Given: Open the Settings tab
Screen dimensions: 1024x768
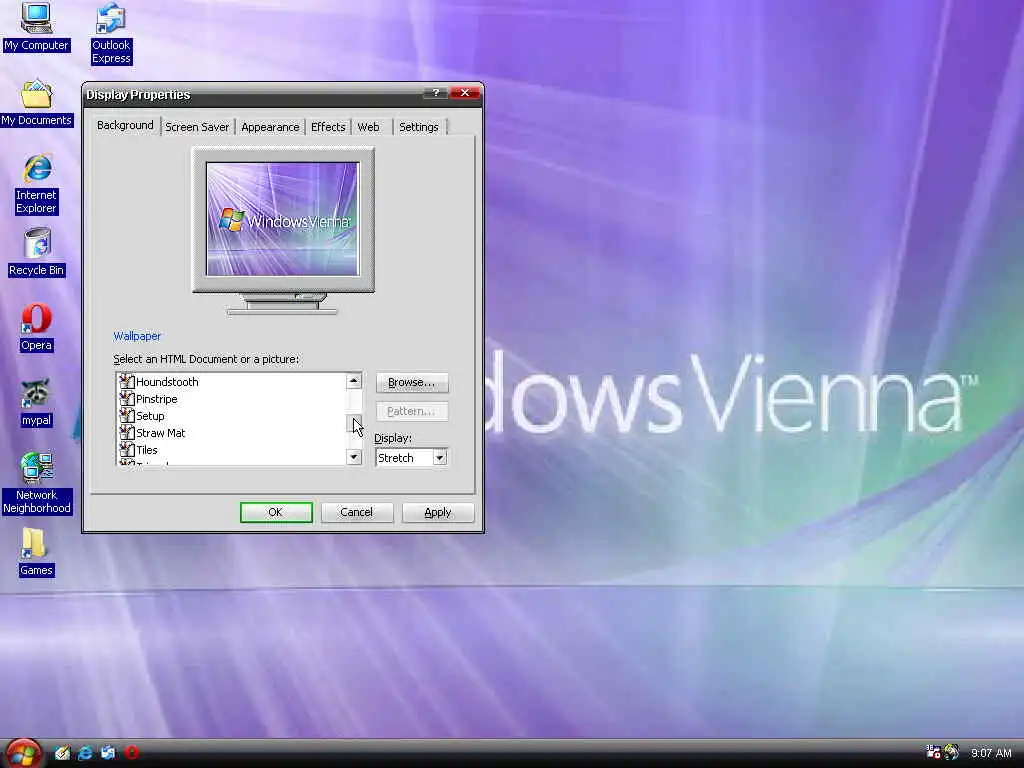Looking at the screenshot, I should (x=419, y=127).
